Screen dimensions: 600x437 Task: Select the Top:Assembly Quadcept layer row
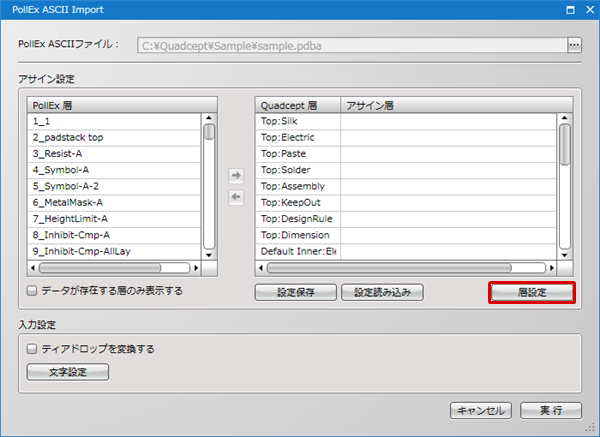406,186
